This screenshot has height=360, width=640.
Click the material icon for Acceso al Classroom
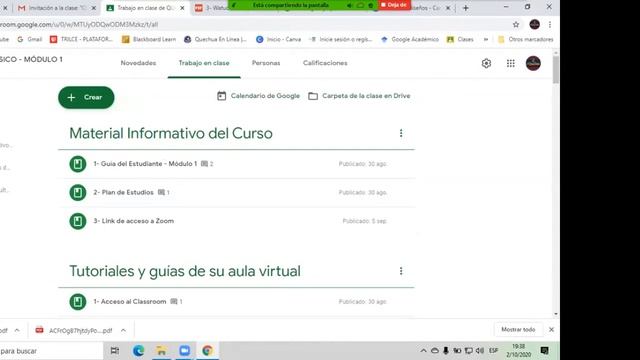click(78, 302)
